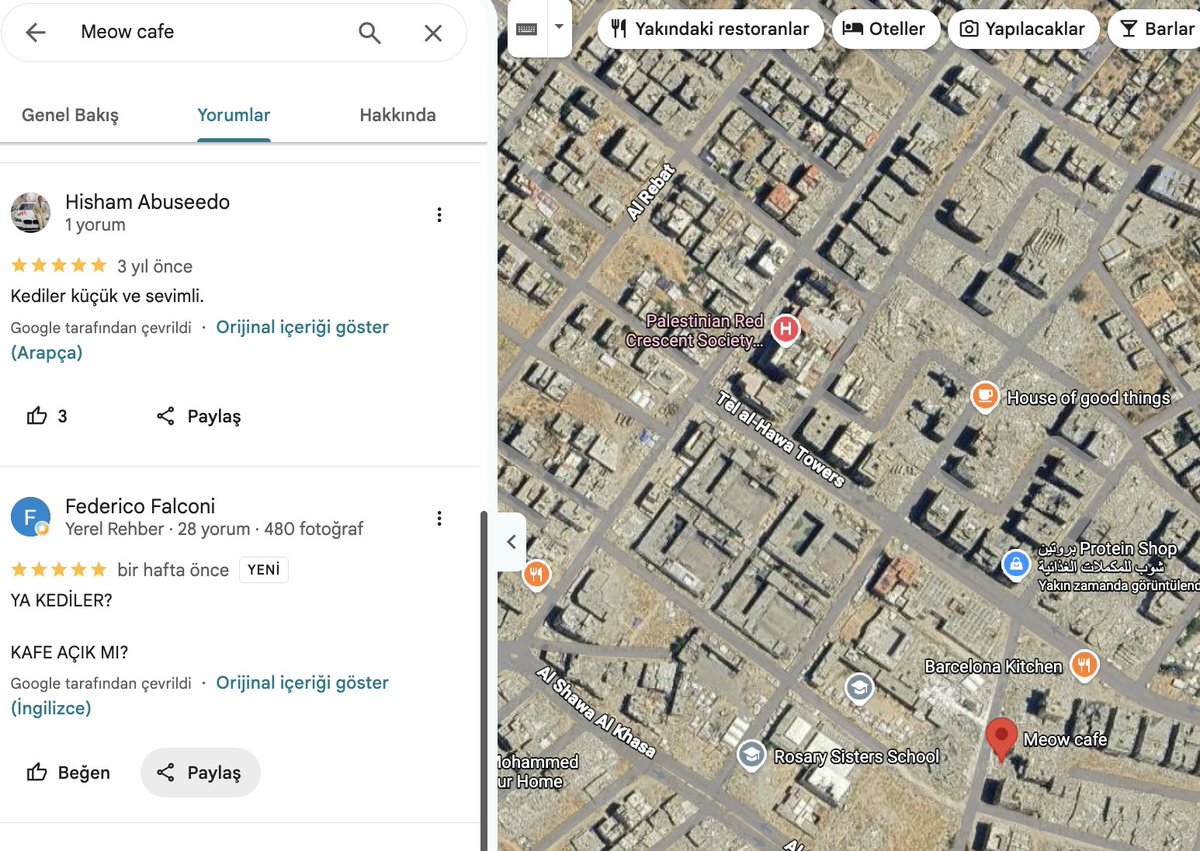Click the House of good things cafe marker
The height and width of the screenshot is (851, 1200).
[985, 396]
